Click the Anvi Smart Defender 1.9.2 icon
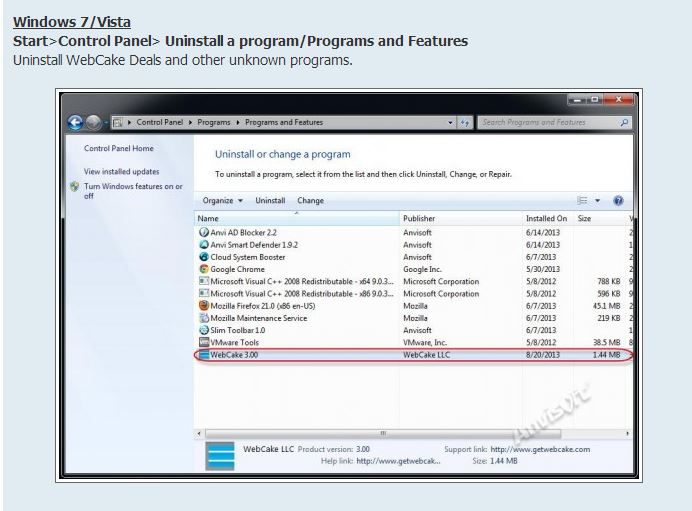The image size is (692, 511). tap(203, 244)
